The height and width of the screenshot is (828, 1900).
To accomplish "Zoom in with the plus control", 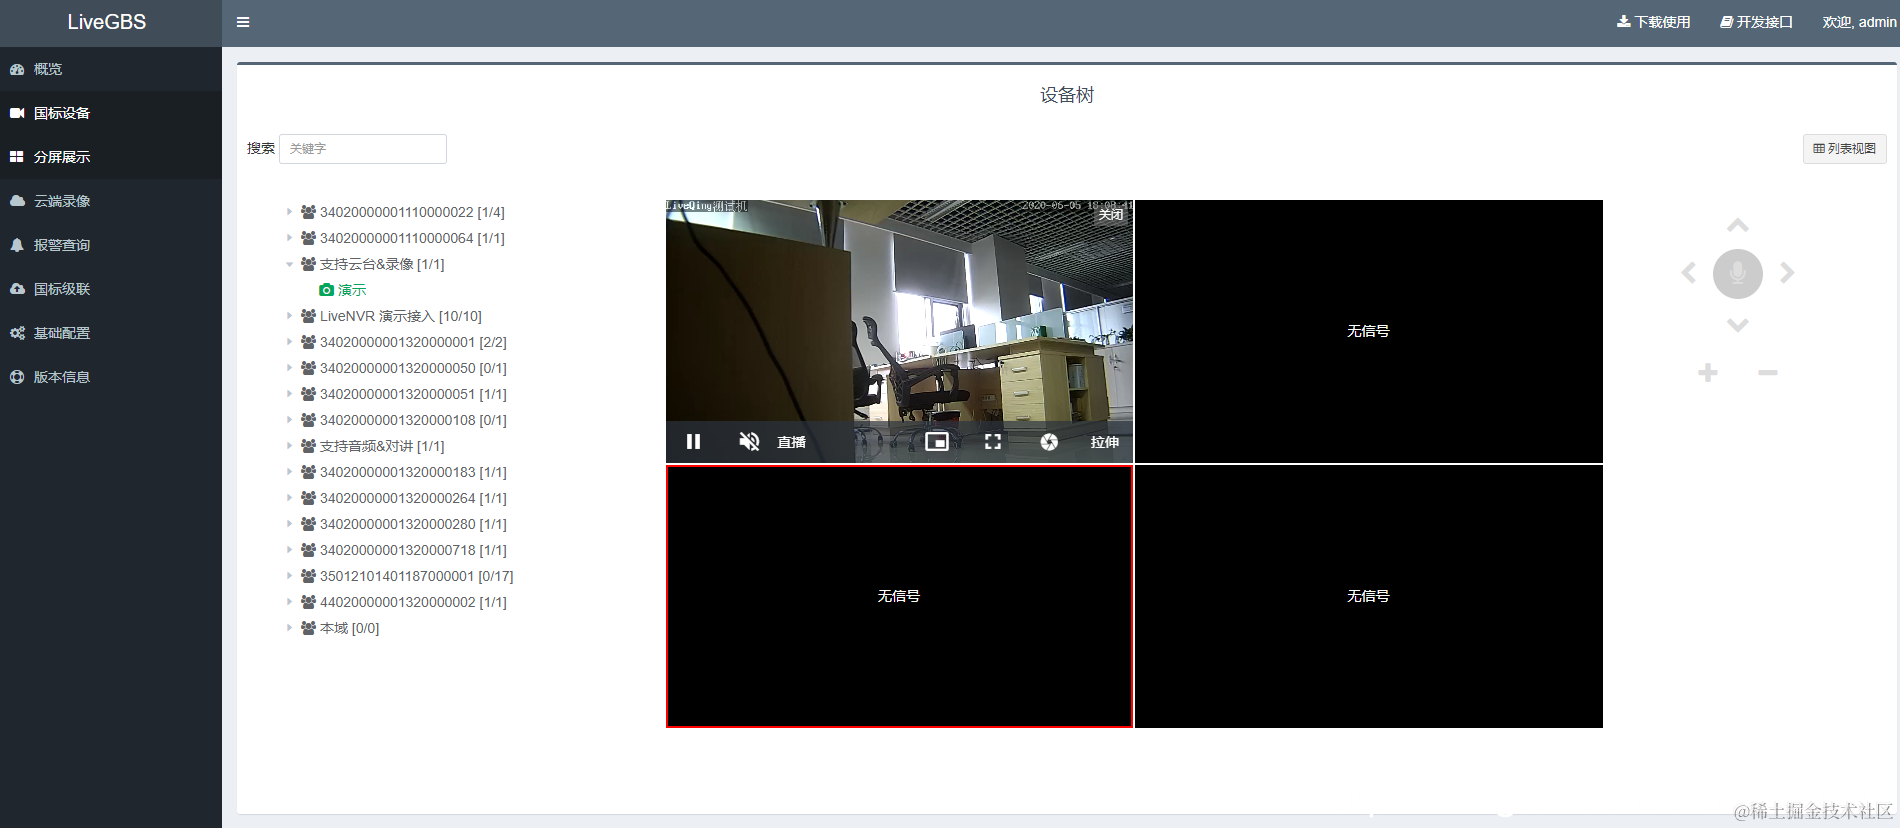I will (x=1708, y=373).
